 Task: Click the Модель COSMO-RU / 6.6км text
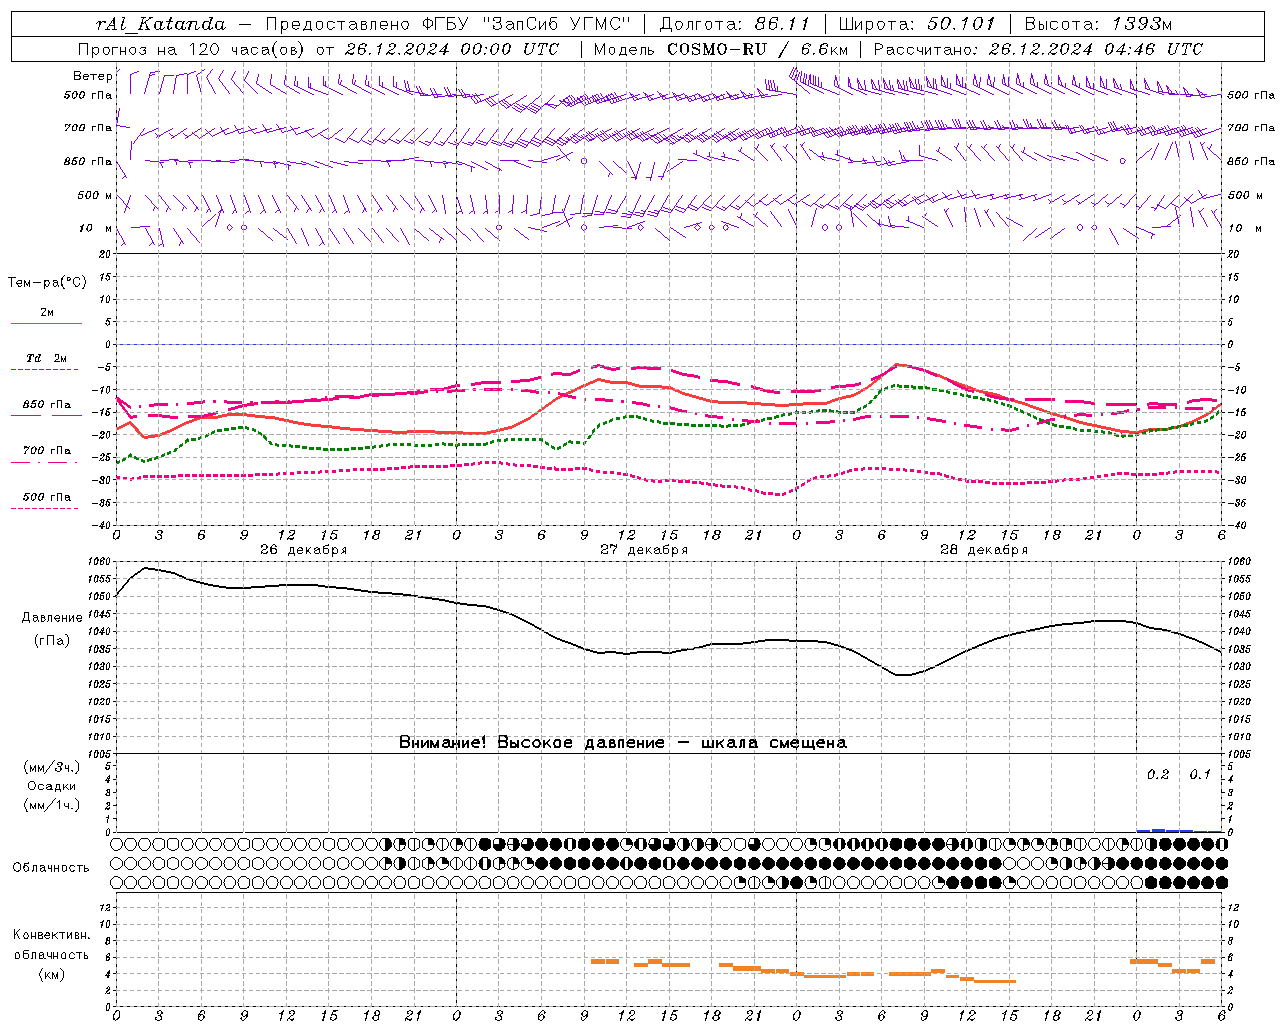pyautogui.click(x=720, y=49)
